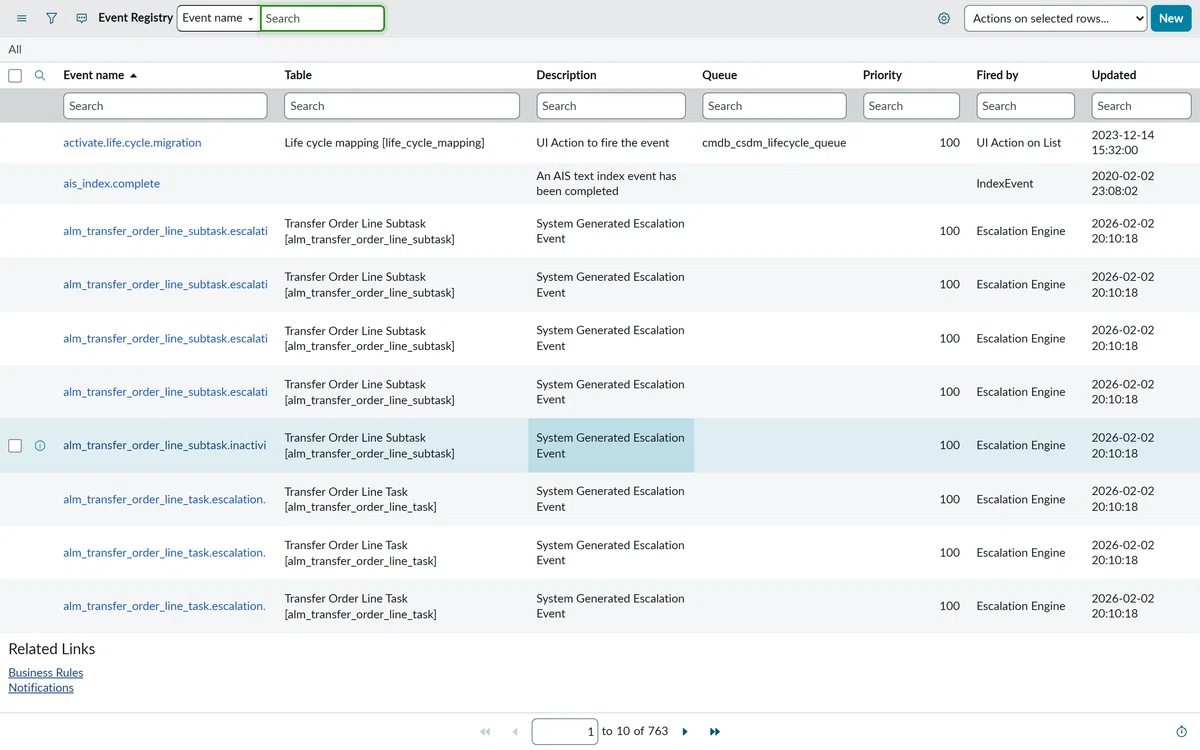
Task: Click the New button
Action: (1171, 18)
